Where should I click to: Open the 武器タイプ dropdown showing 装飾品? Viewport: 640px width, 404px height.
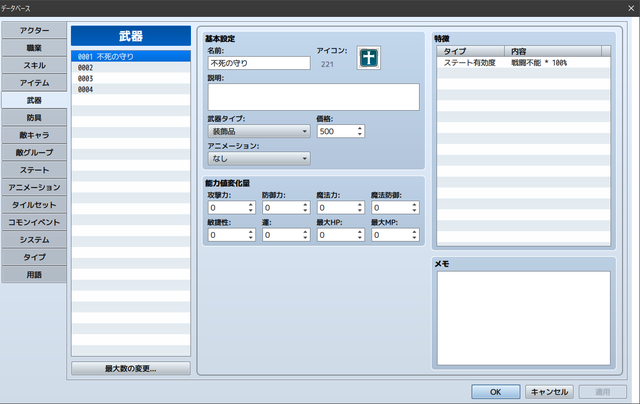click(259, 131)
